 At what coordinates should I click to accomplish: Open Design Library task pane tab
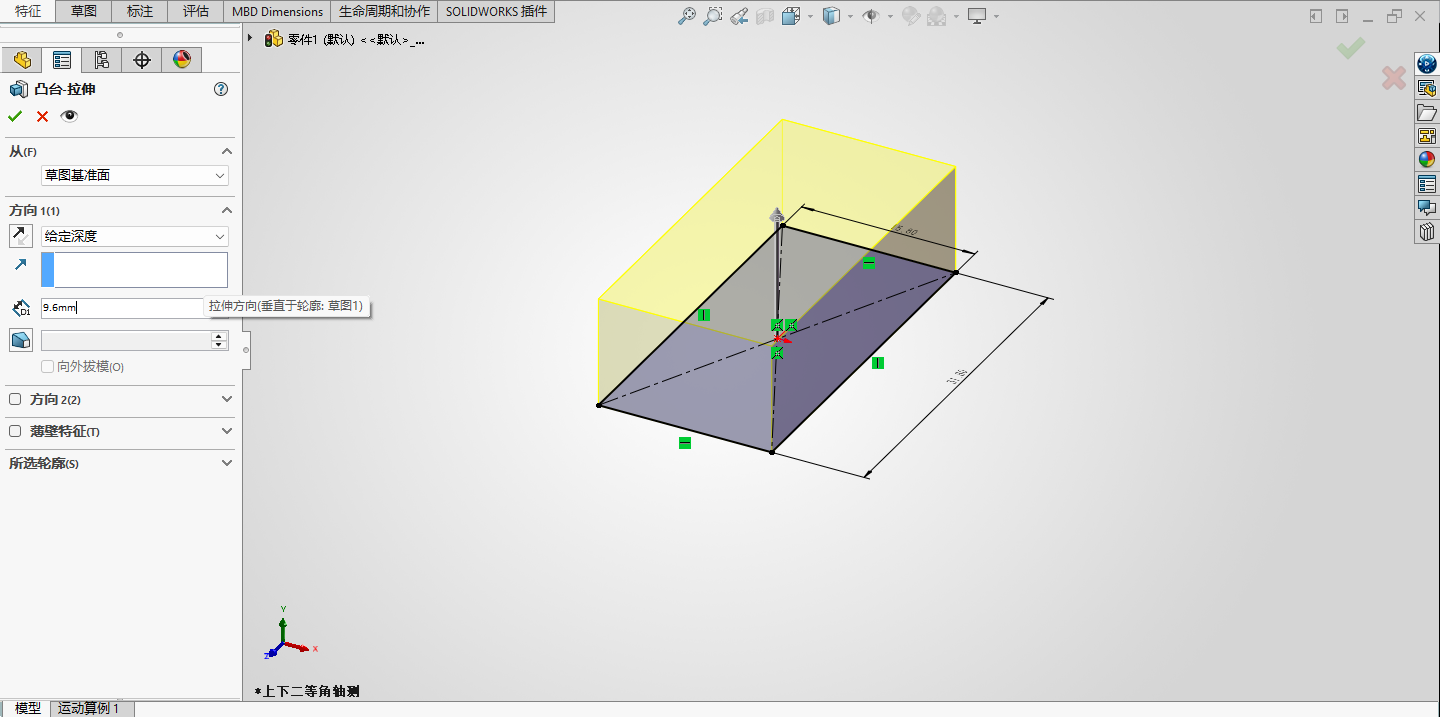click(1427, 88)
